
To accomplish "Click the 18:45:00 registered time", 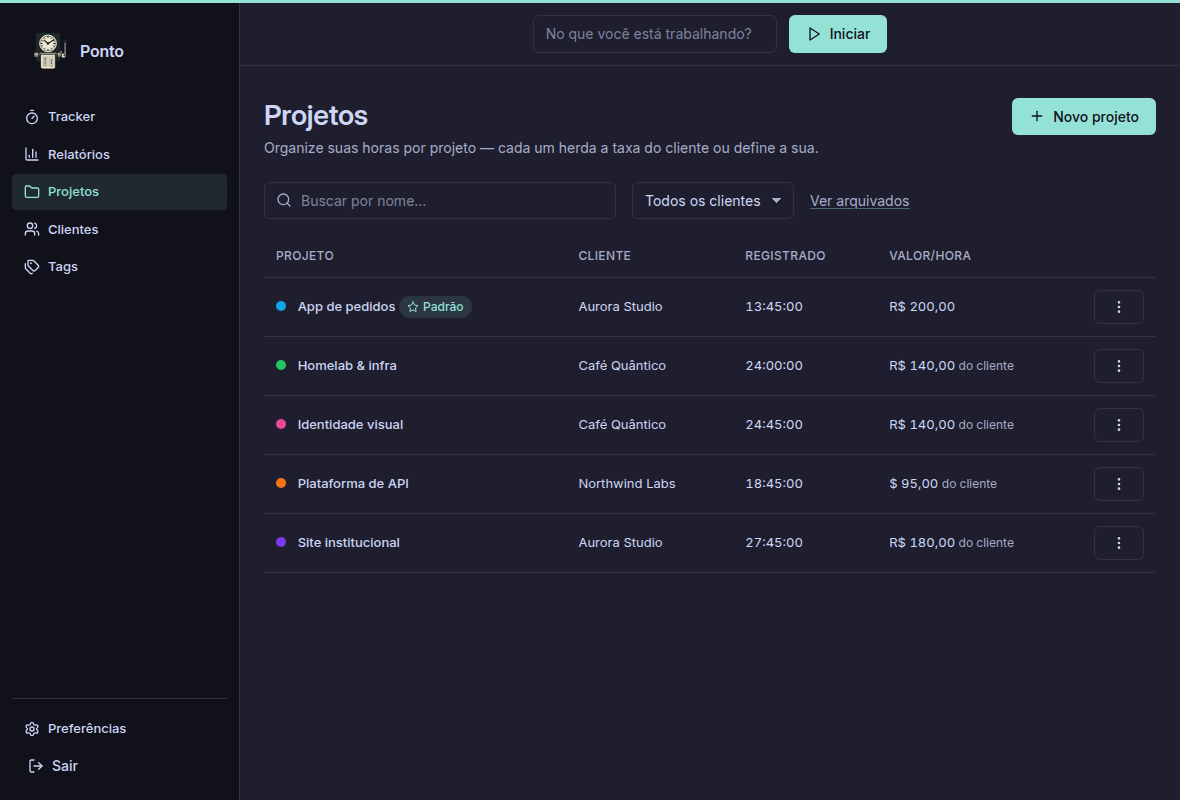I will pos(774,484).
